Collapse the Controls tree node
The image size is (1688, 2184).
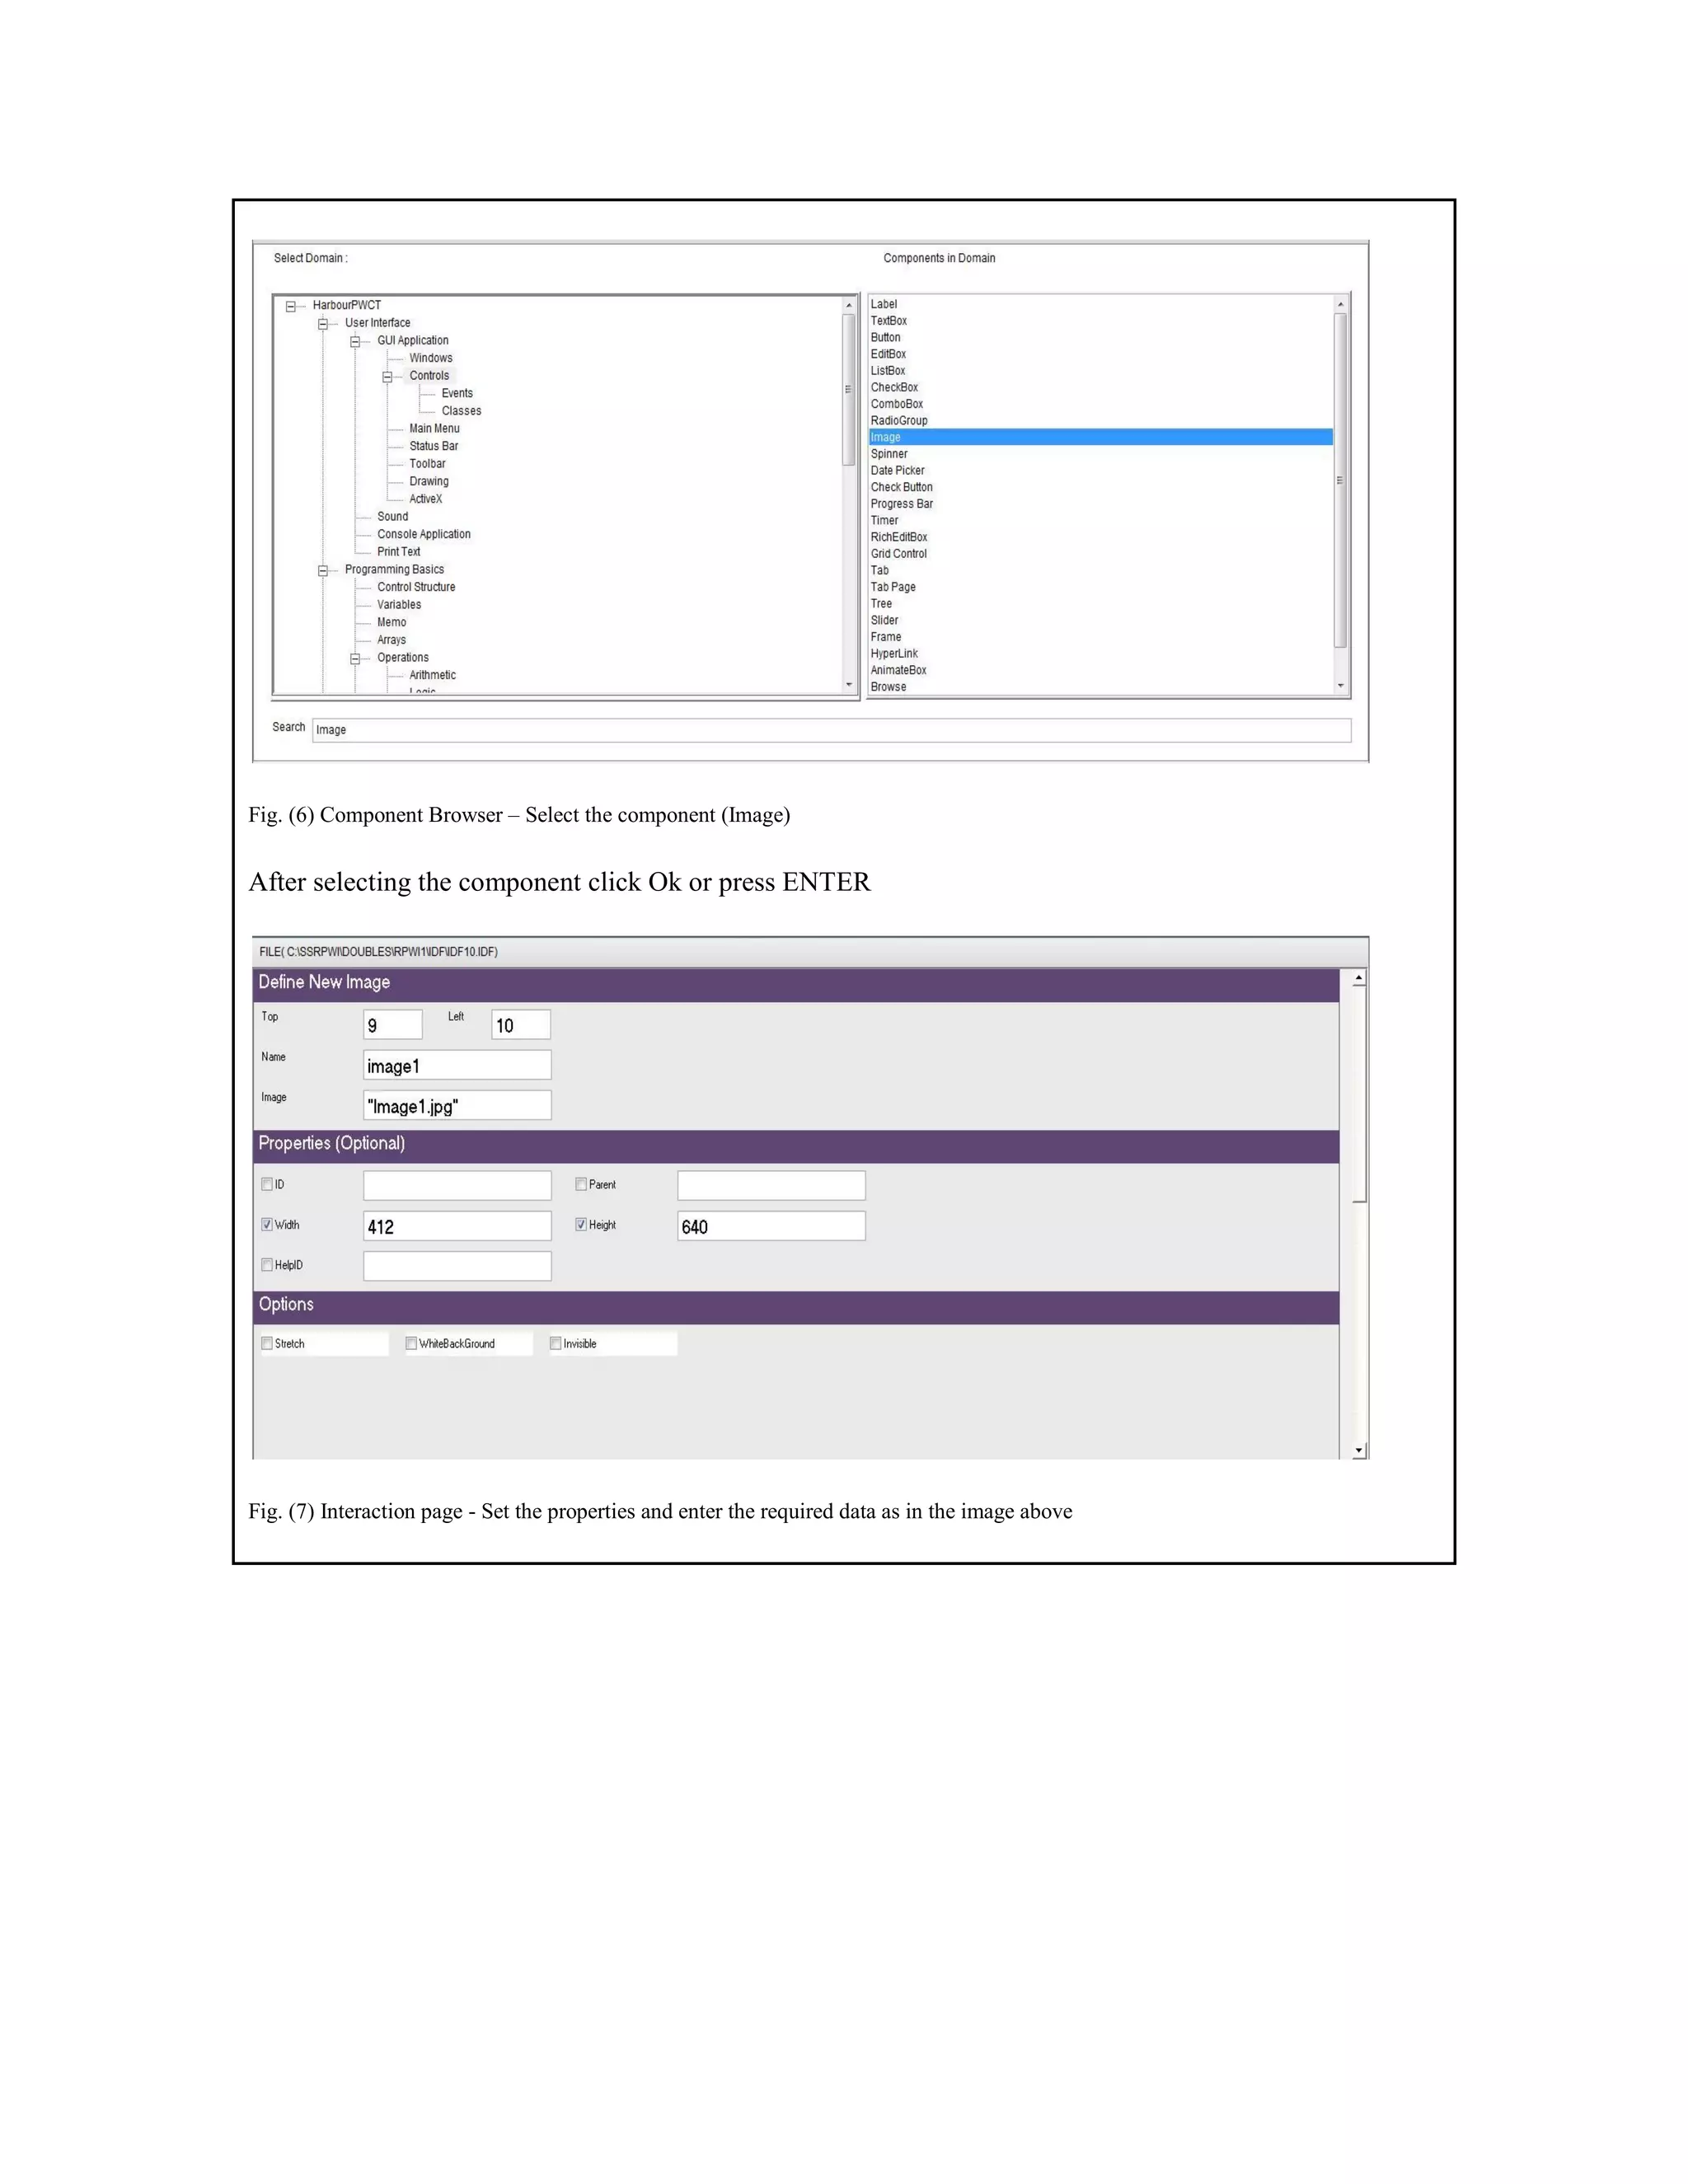[x=387, y=377]
